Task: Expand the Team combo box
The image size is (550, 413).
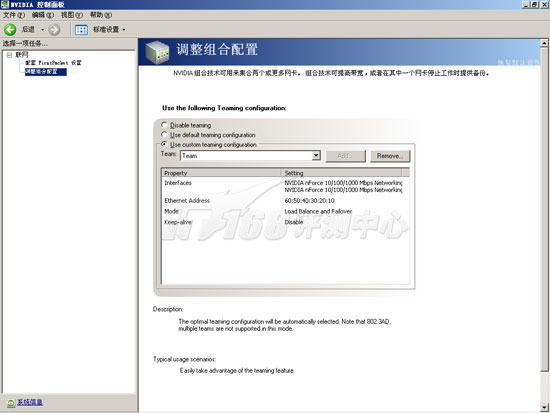Action: [316, 155]
